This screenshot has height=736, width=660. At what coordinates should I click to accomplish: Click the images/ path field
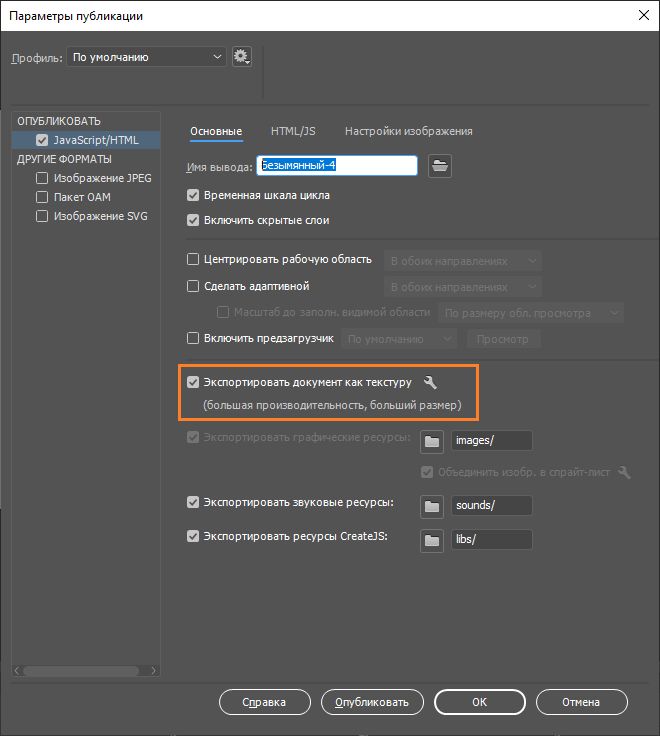[491, 441]
